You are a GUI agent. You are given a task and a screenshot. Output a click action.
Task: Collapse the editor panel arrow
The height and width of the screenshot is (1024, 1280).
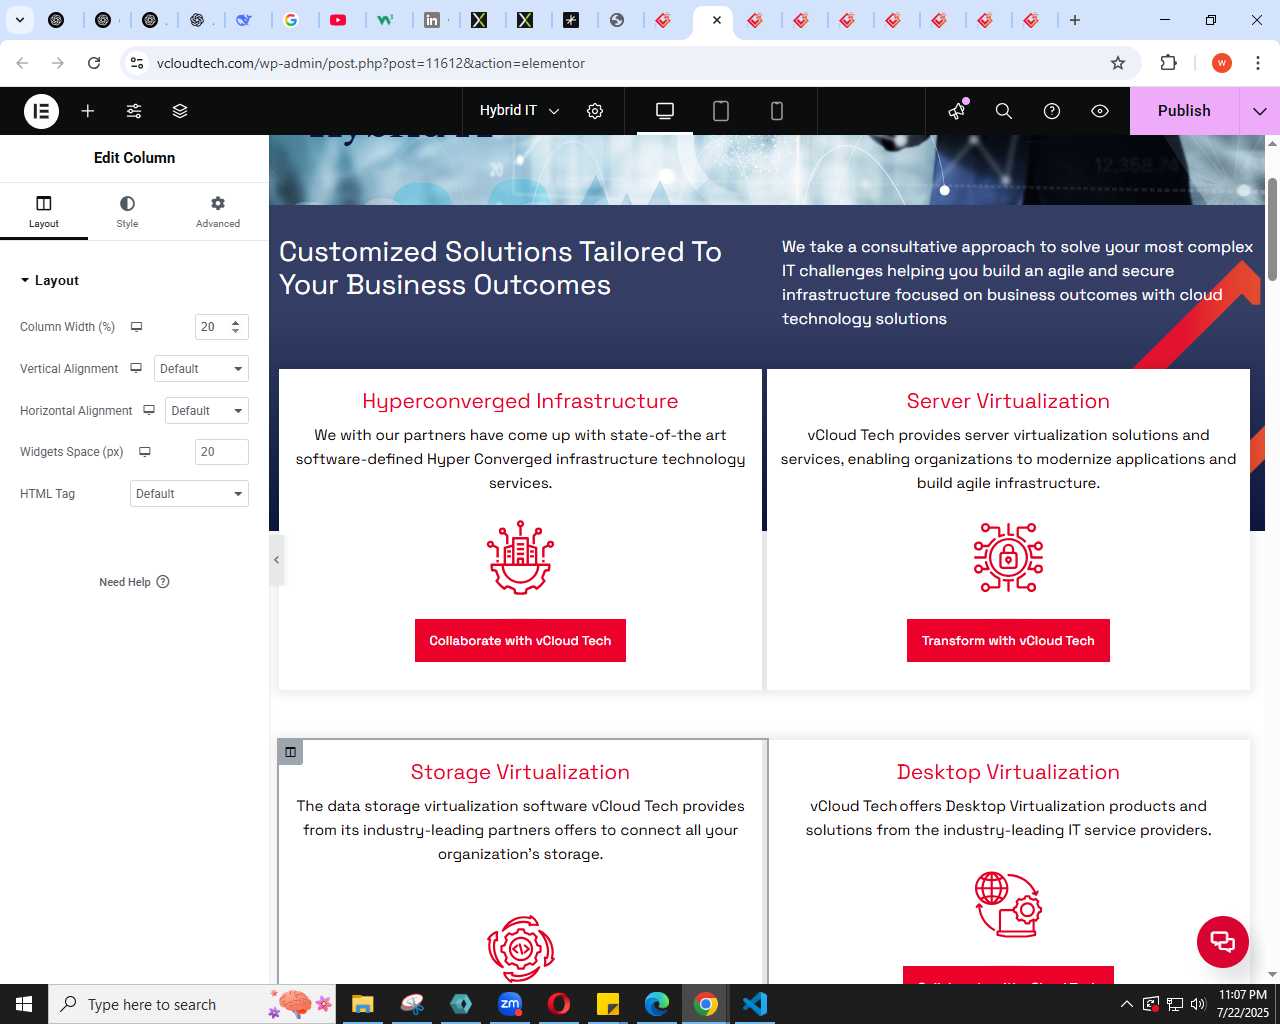tap(276, 560)
